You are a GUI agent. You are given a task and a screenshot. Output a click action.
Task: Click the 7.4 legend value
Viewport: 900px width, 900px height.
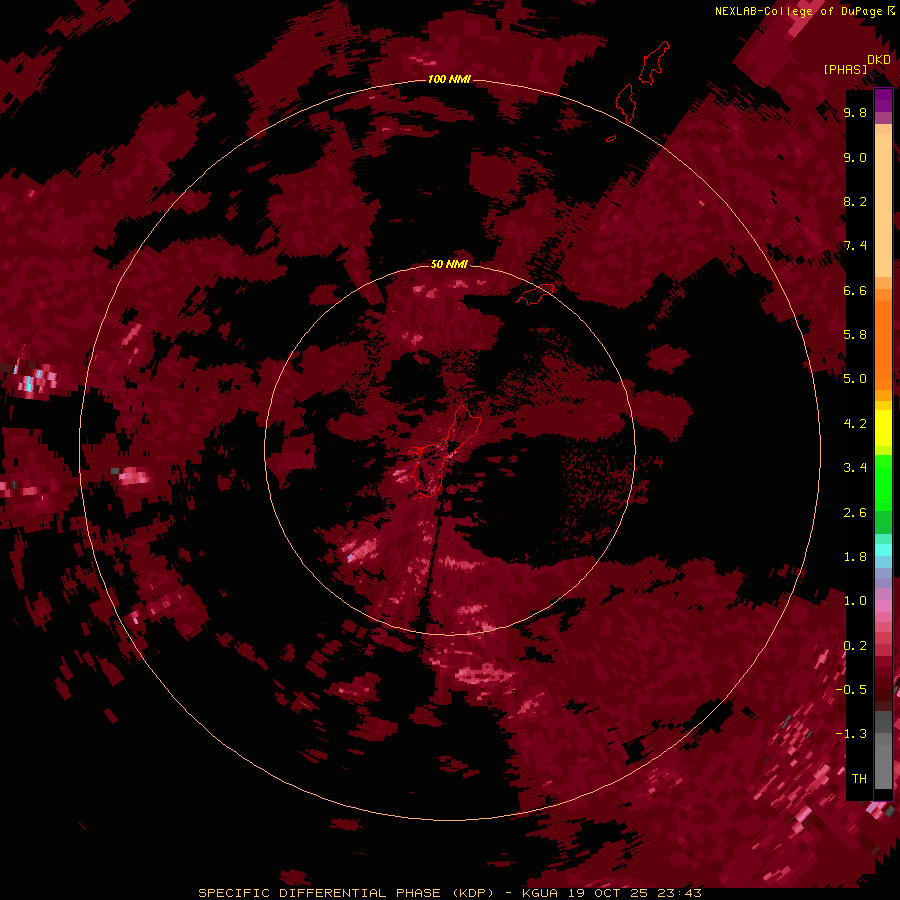pyautogui.click(x=855, y=246)
